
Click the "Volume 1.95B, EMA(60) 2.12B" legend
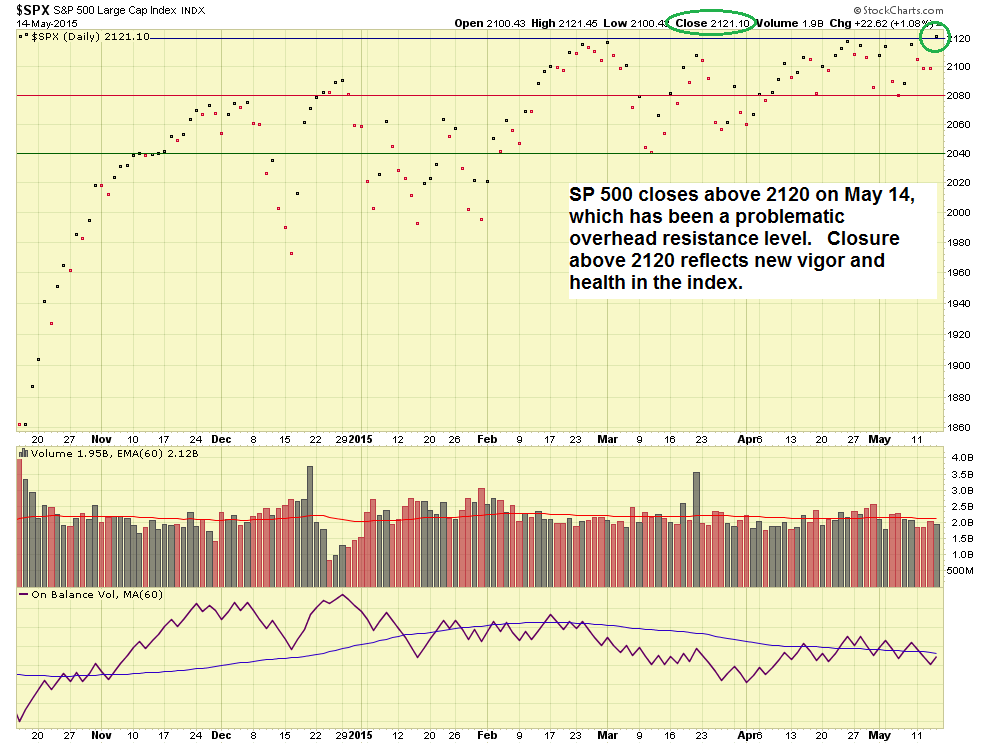(114, 453)
